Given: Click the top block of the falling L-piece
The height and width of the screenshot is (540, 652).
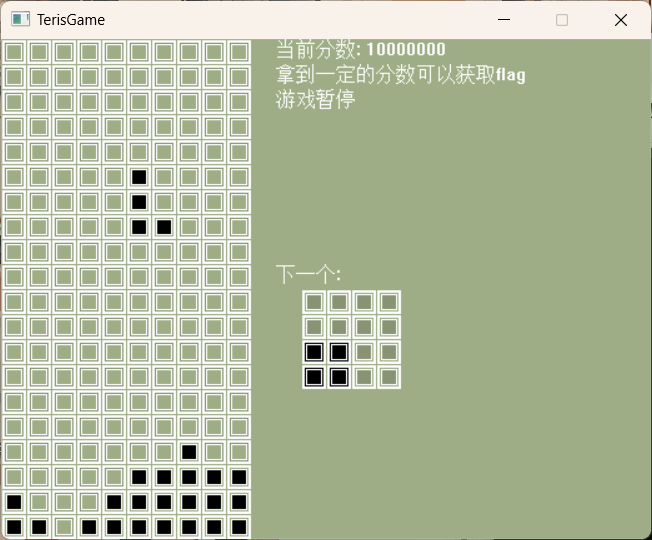Looking at the screenshot, I should point(139,177).
